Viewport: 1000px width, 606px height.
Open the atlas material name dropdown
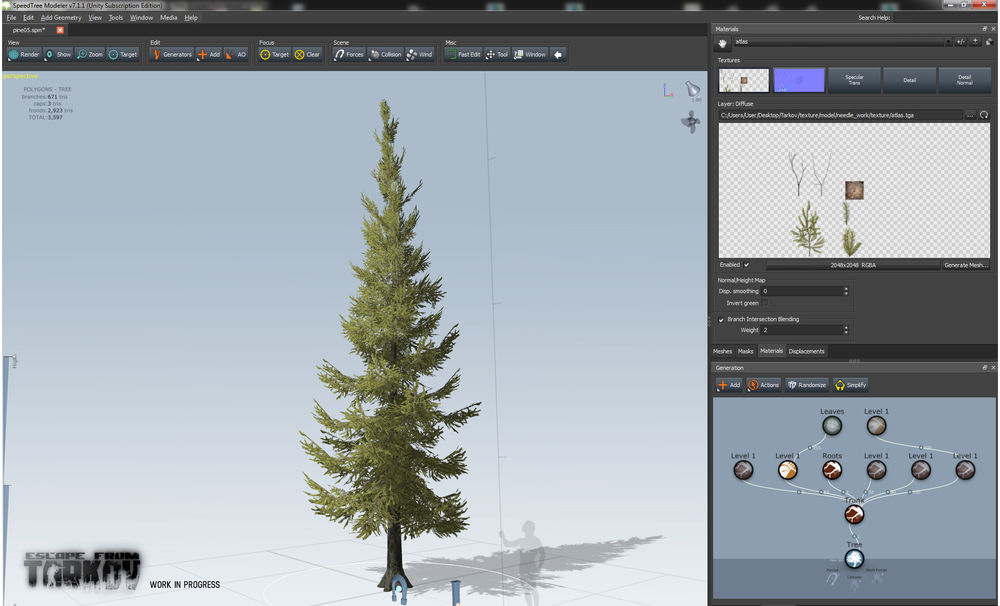[x=947, y=42]
